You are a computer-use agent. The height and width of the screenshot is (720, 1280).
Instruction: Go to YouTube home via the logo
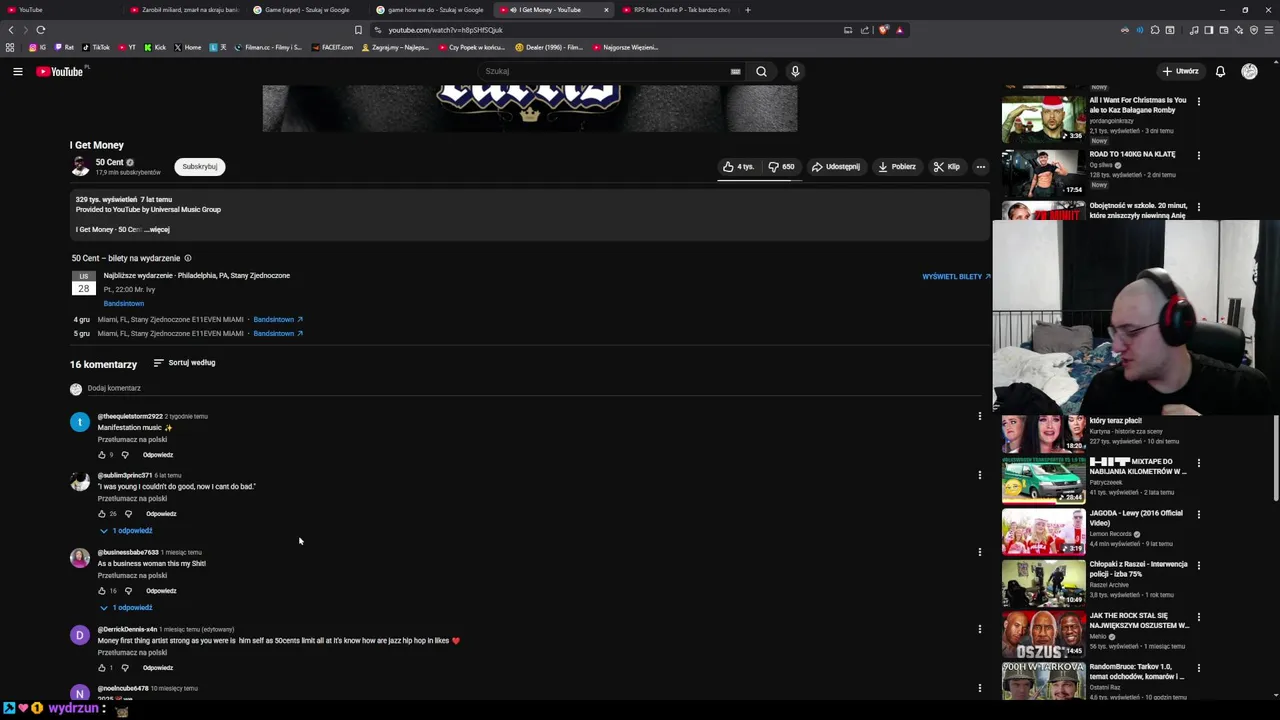tap(62, 71)
